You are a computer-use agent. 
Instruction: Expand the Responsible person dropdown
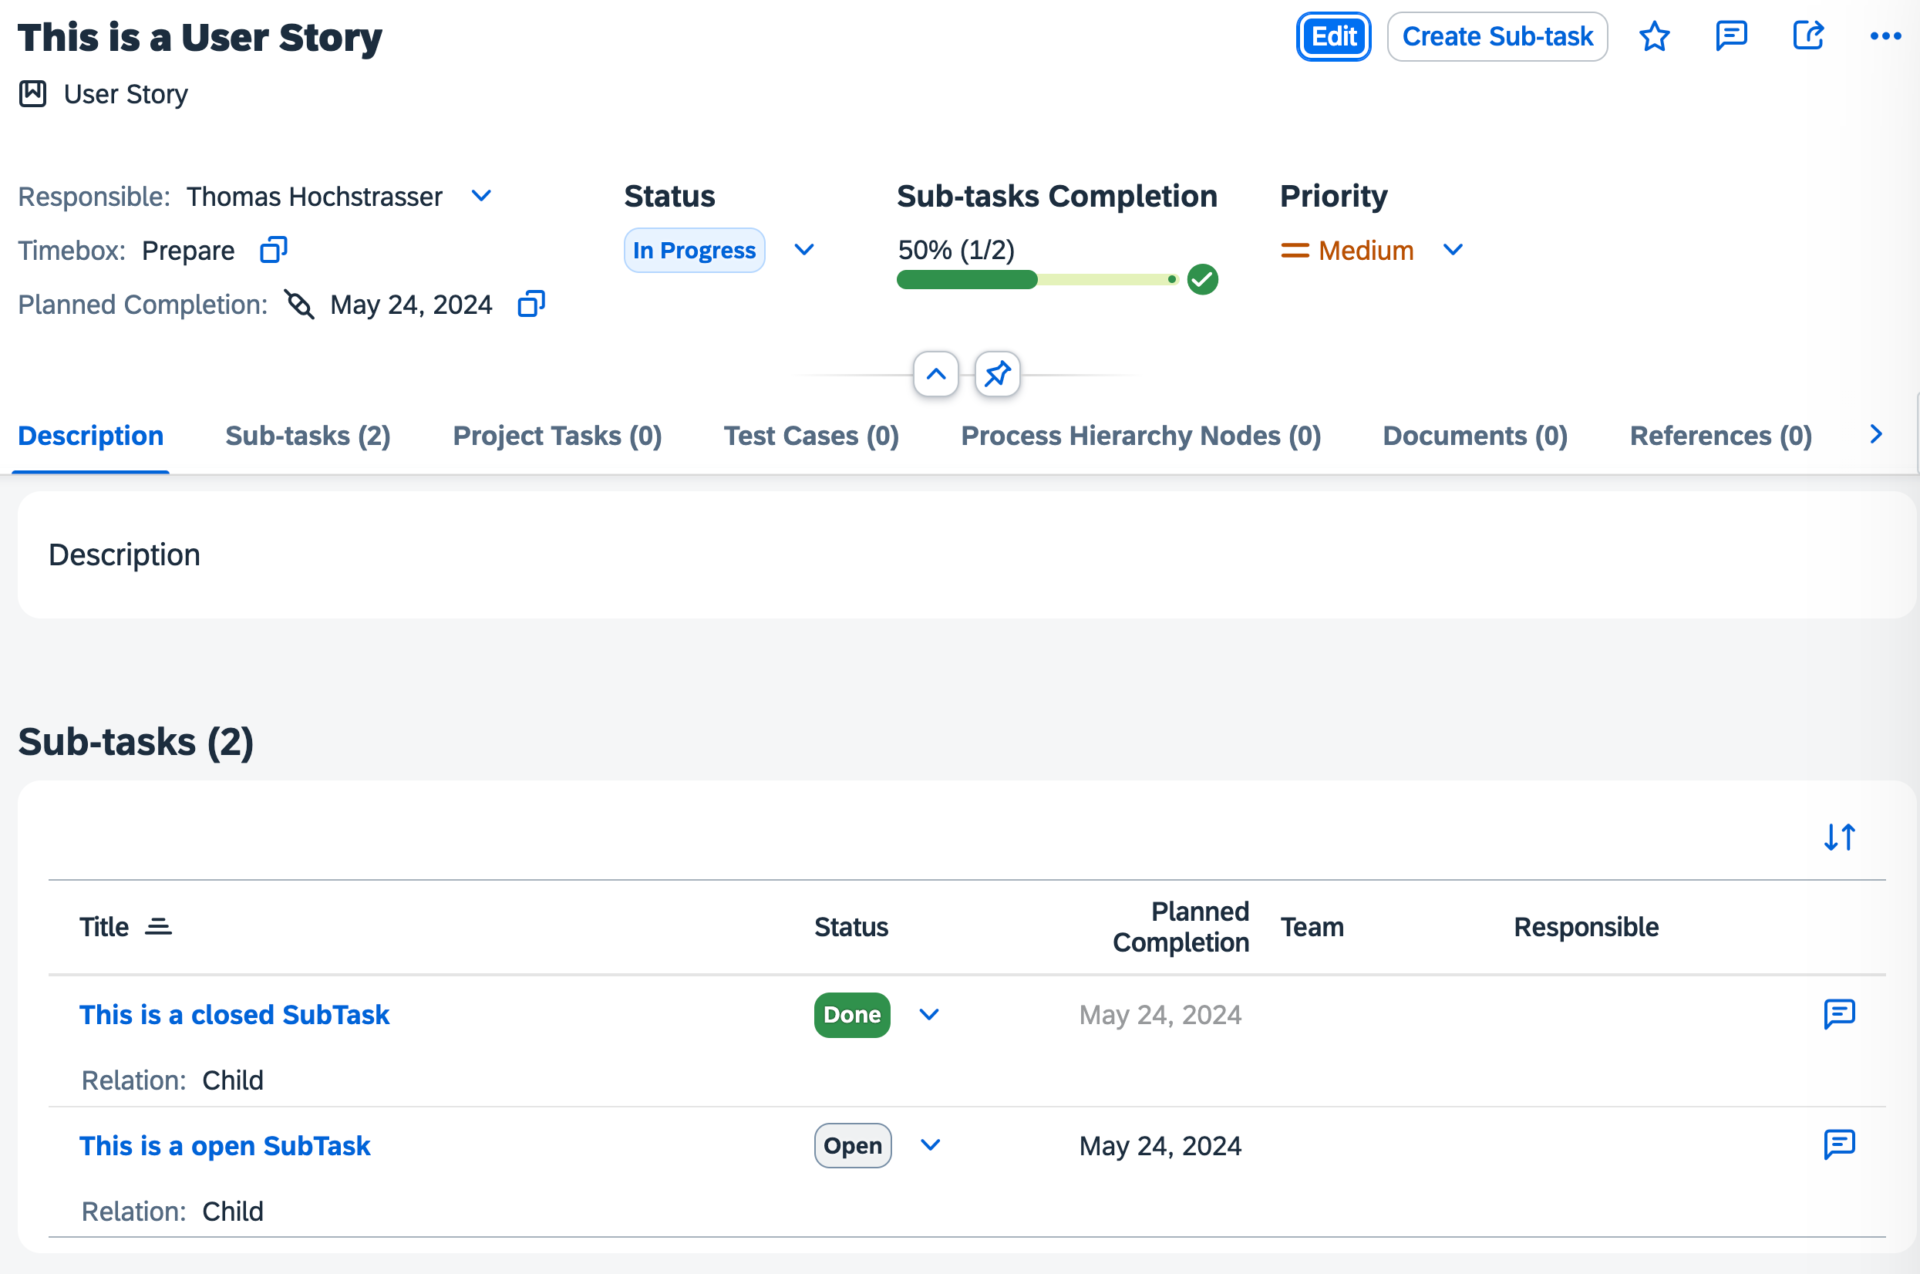pos(481,196)
